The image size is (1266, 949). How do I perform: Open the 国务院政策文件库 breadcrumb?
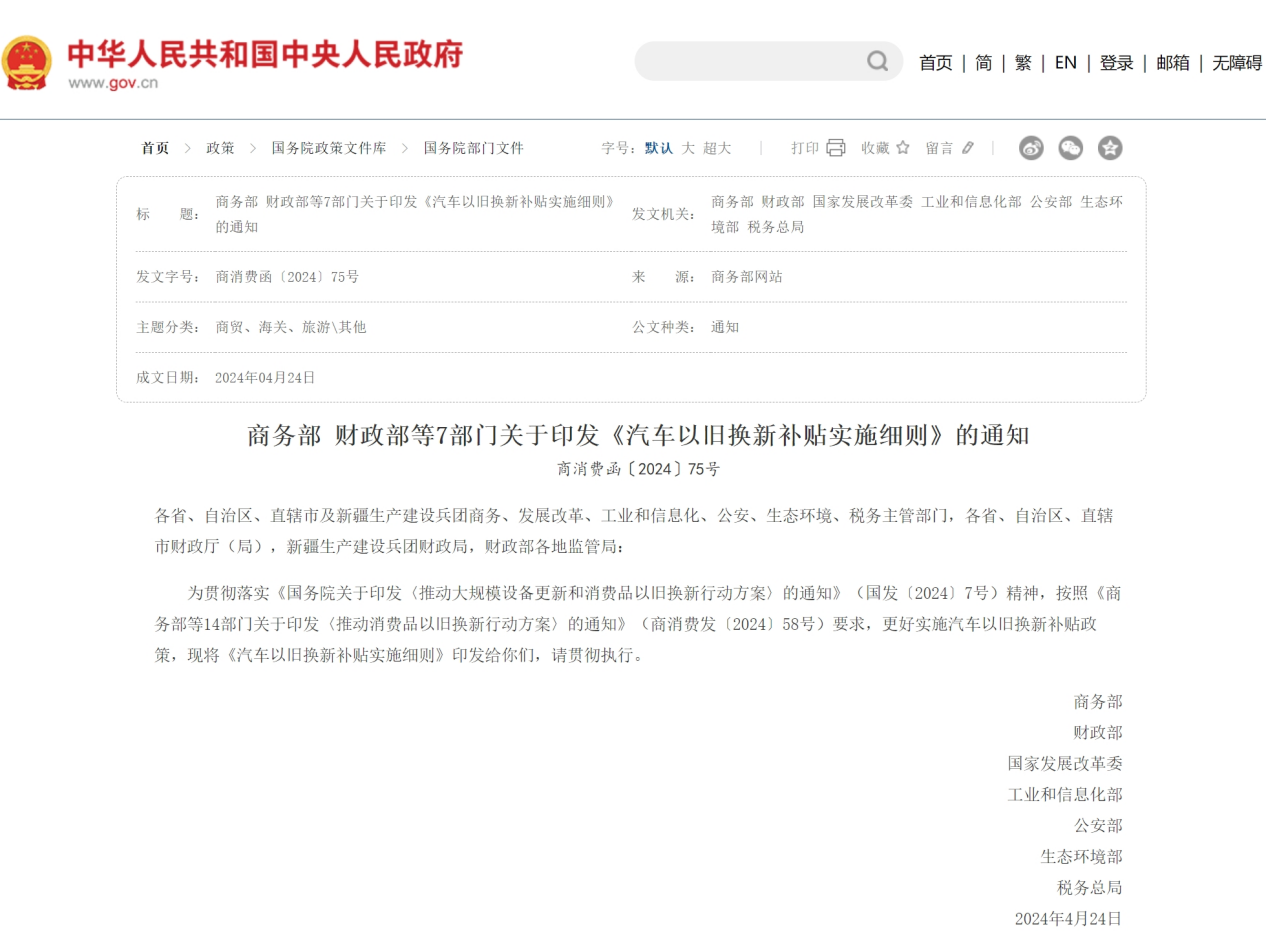tap(329, 148)
